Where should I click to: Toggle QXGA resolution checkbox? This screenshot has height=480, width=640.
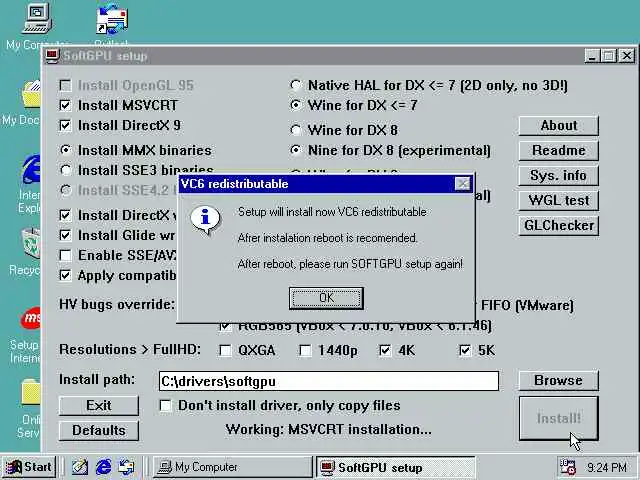point(225,351)
